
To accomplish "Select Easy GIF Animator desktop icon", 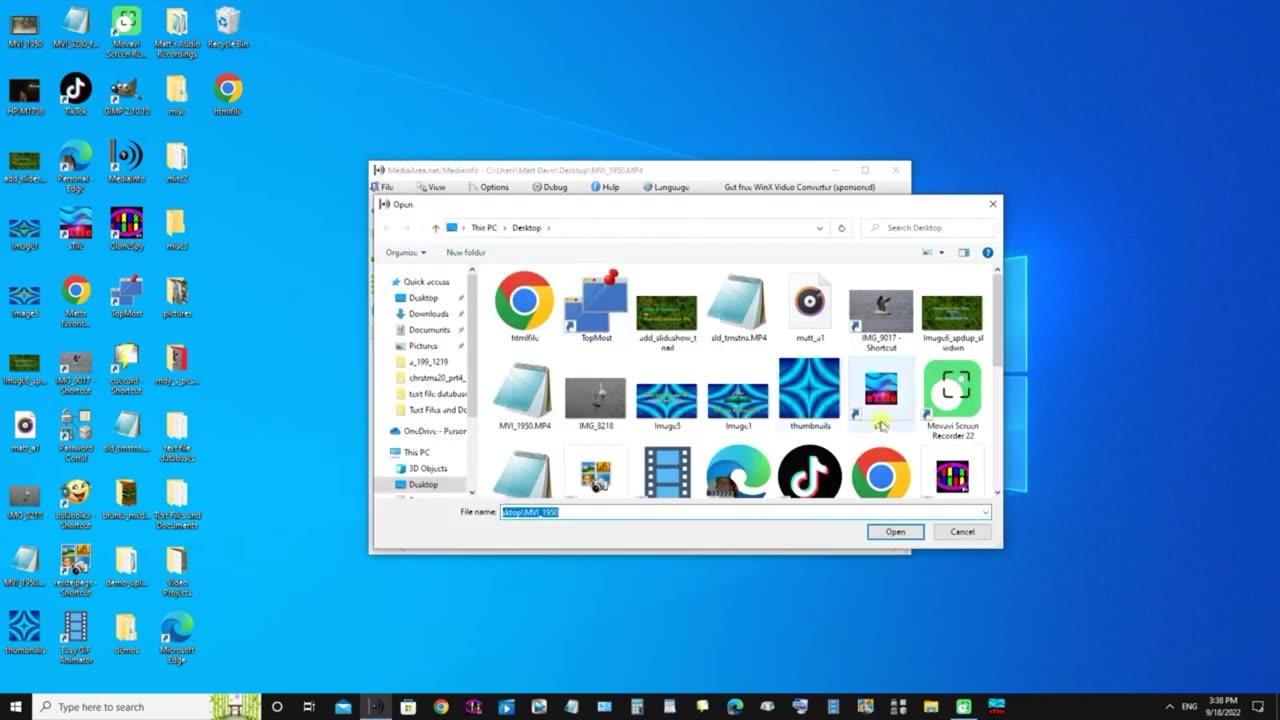I will coord(75,638).
